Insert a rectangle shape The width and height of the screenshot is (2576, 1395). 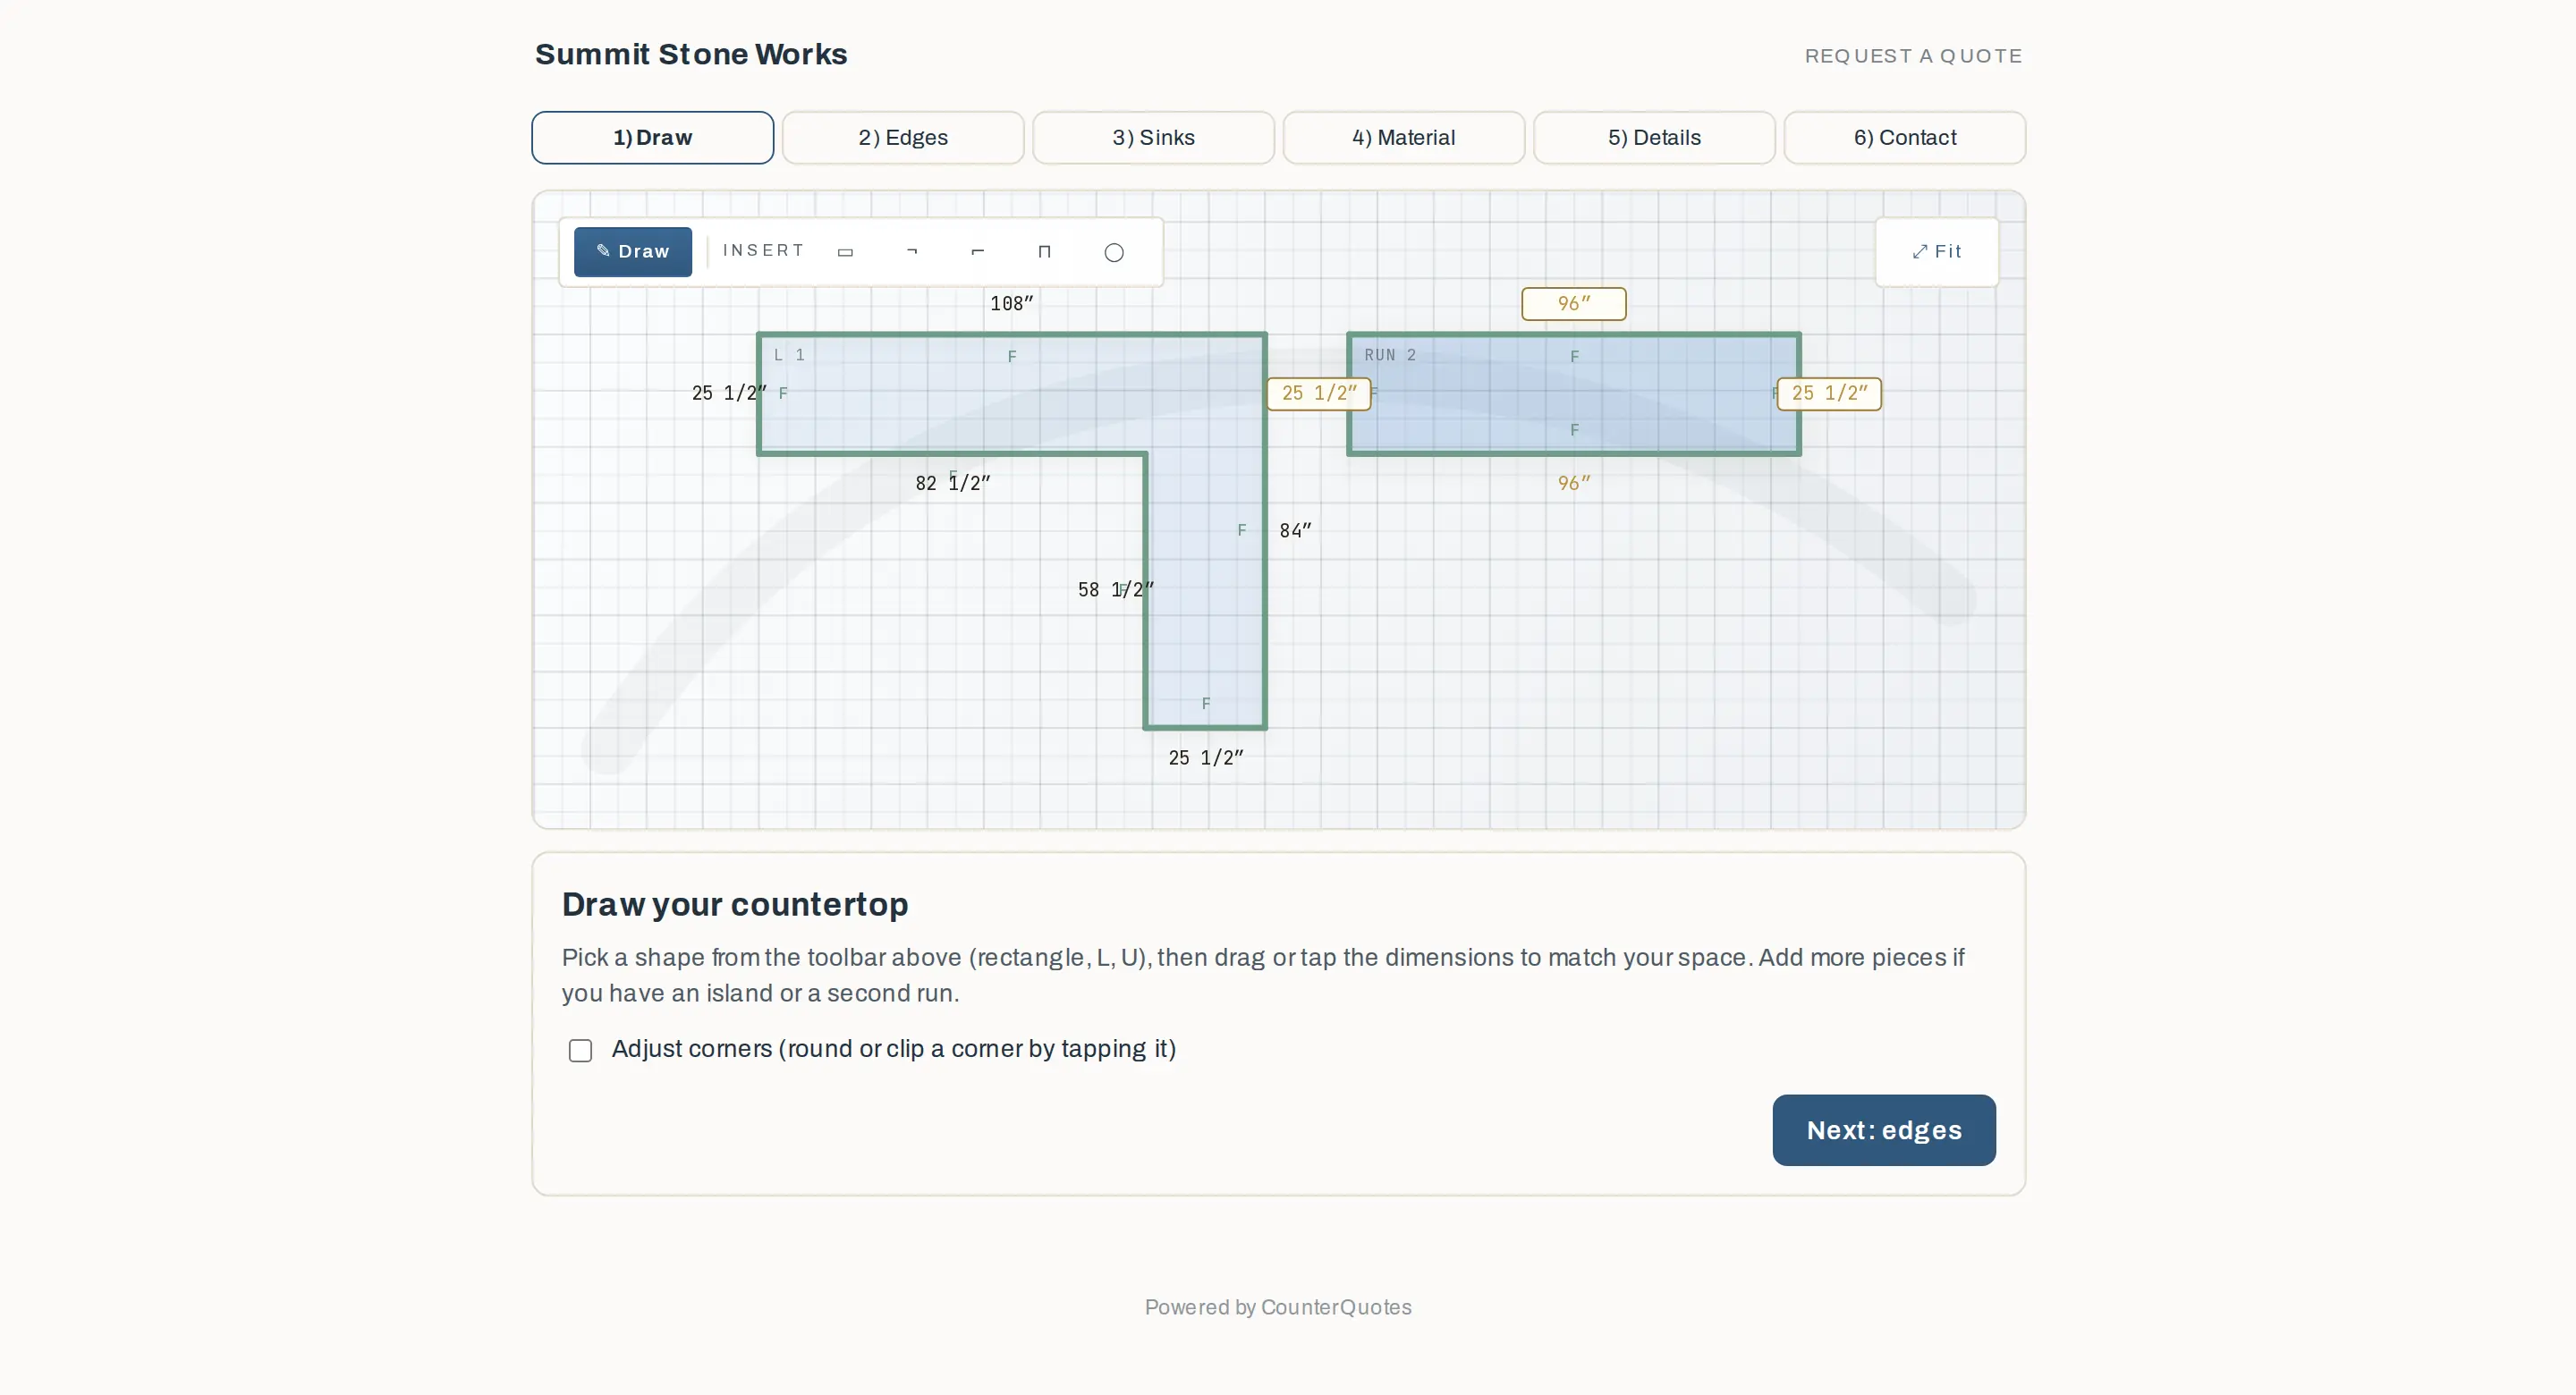coord(845,252)
